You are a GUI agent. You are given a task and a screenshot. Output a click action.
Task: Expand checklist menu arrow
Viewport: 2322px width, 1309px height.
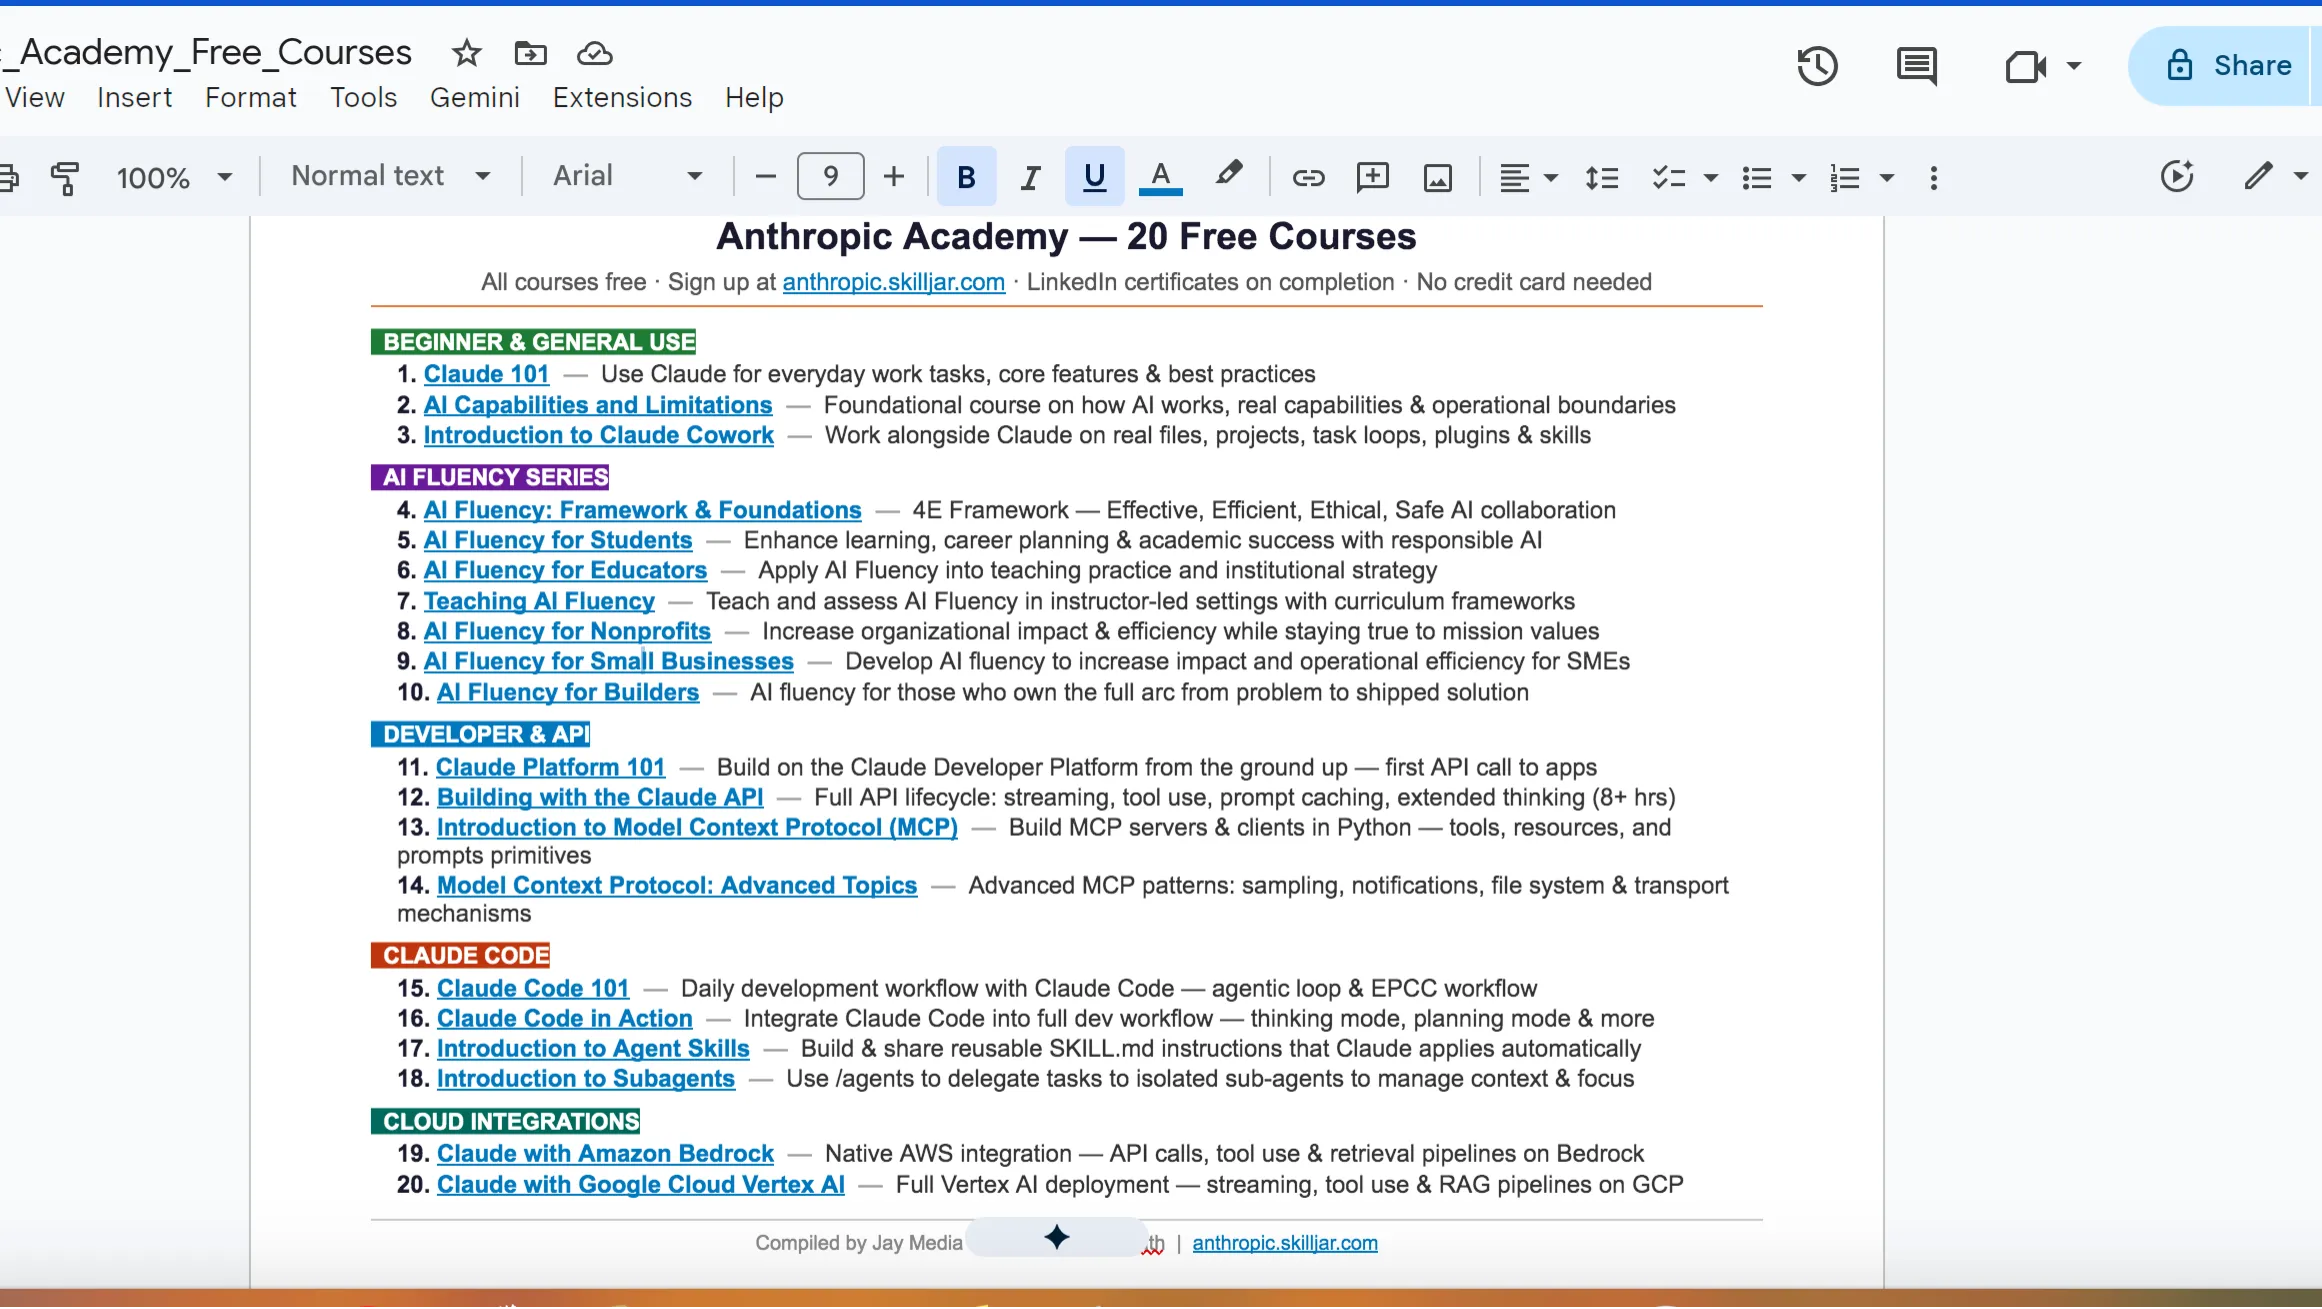pos(1711,178)
